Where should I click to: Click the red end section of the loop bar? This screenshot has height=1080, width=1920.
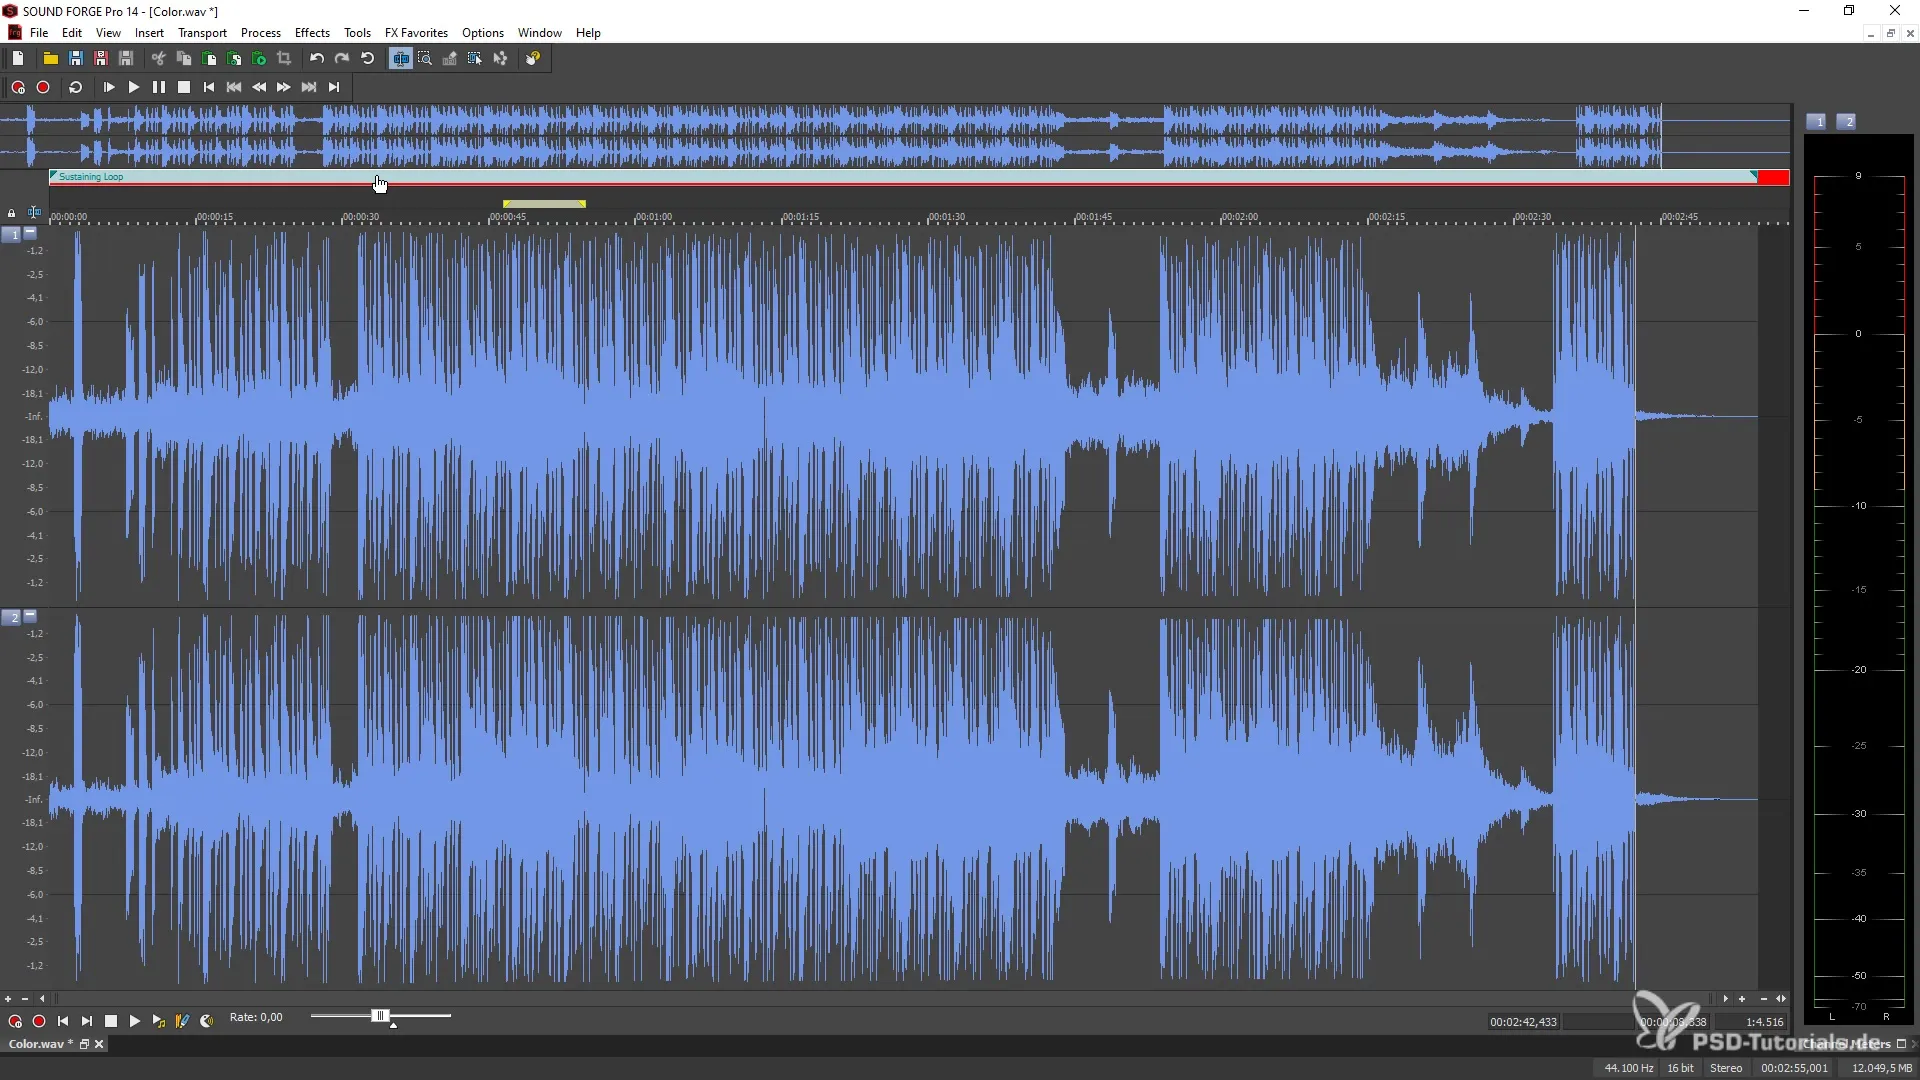coord(1773,177)
